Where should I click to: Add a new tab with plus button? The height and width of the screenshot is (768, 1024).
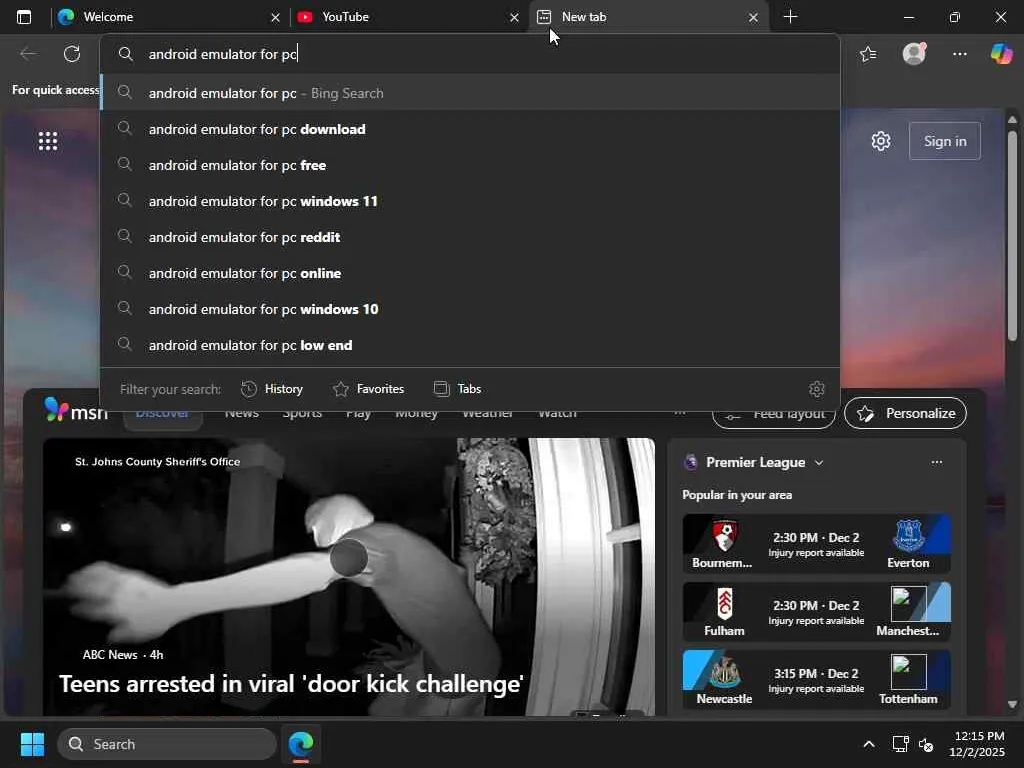(790, 17)
